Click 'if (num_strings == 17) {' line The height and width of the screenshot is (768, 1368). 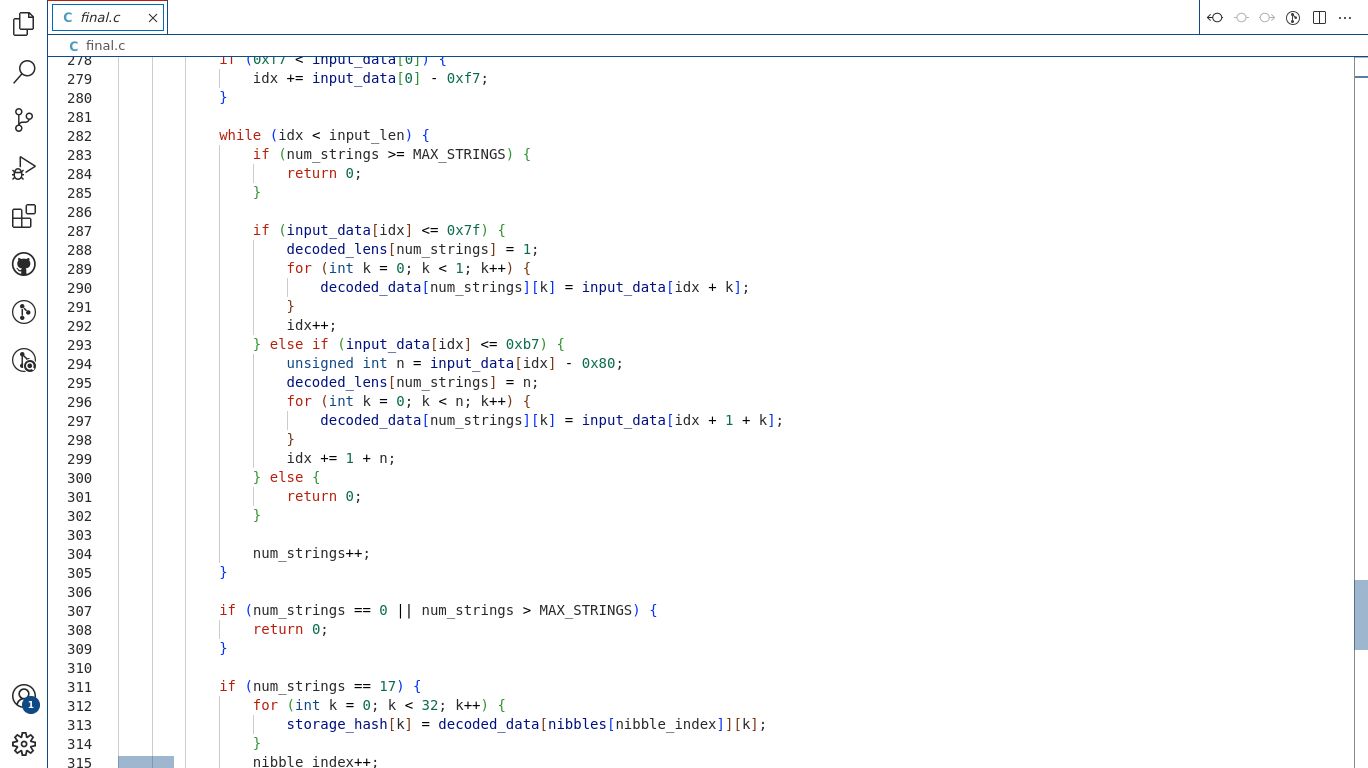pos(320,687)
